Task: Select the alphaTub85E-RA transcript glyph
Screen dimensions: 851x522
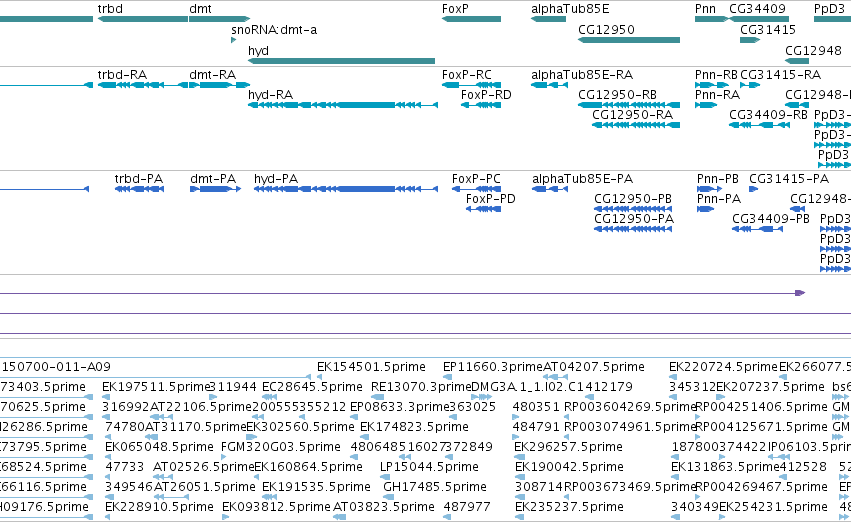Action: 549,85
